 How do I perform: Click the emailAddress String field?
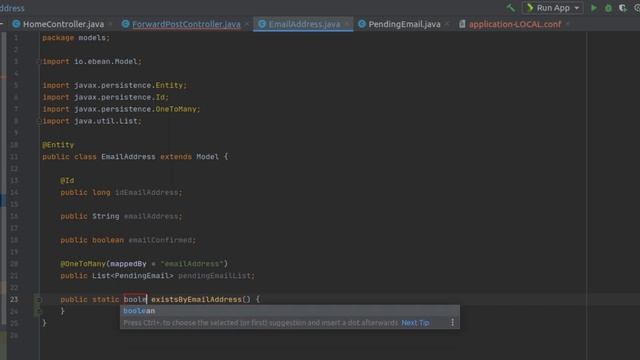pyautogui.click(x=151, y=216)
